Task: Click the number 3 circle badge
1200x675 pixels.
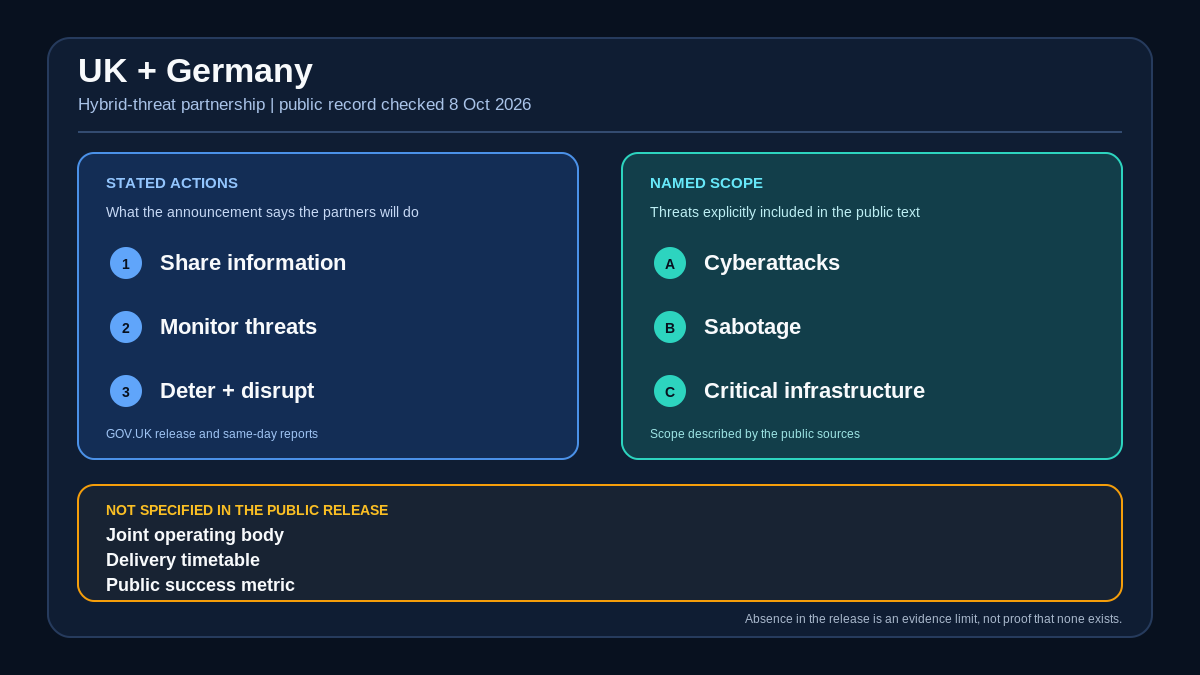Action: tap(126, 391)
